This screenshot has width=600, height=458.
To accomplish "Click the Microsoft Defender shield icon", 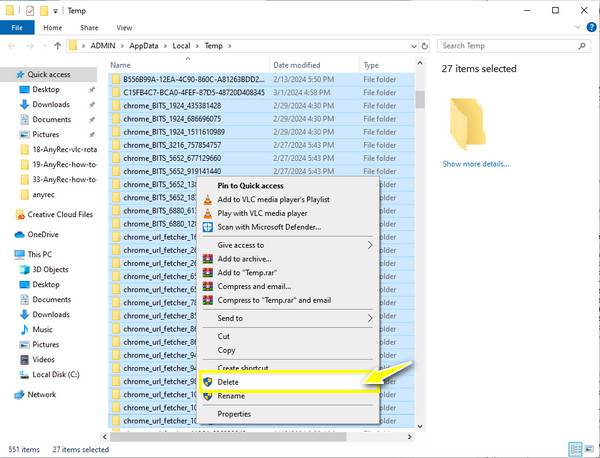I will click(x=208, y=227).
